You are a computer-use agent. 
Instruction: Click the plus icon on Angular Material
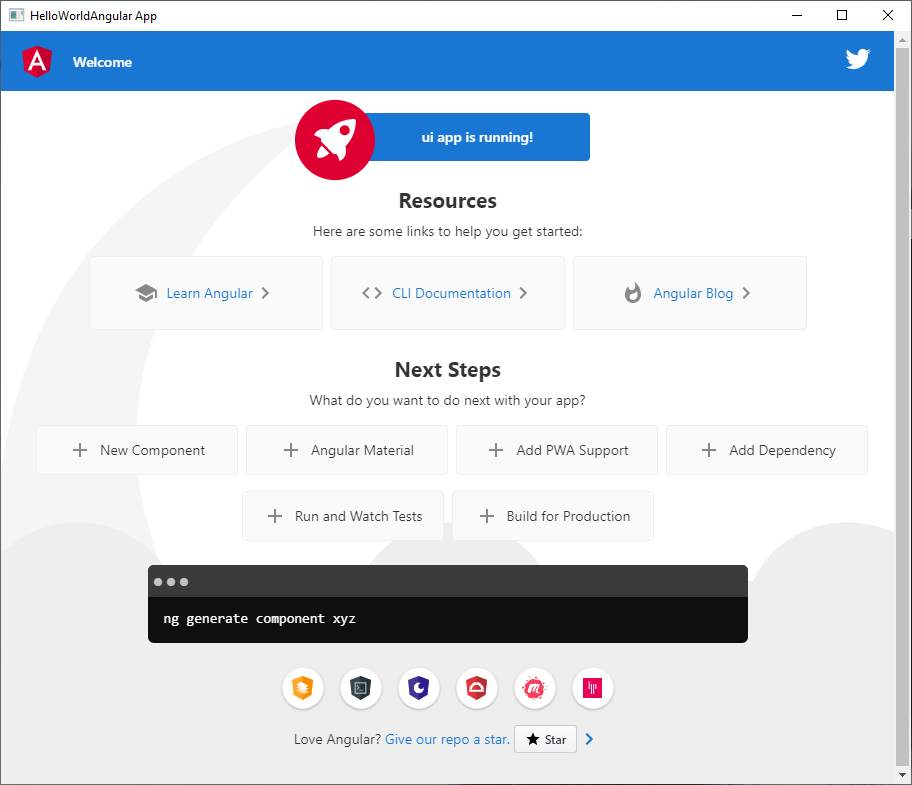coord(291,450)
